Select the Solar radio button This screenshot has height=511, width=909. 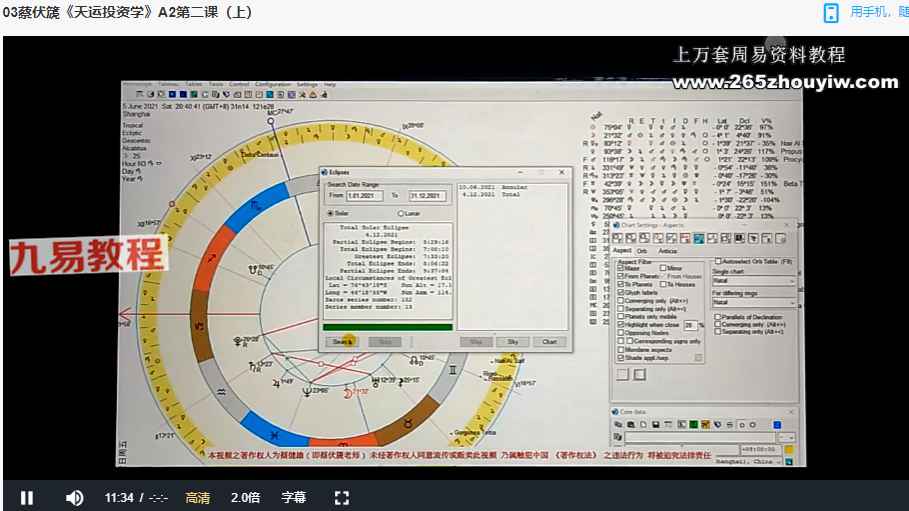click(330, 213)
